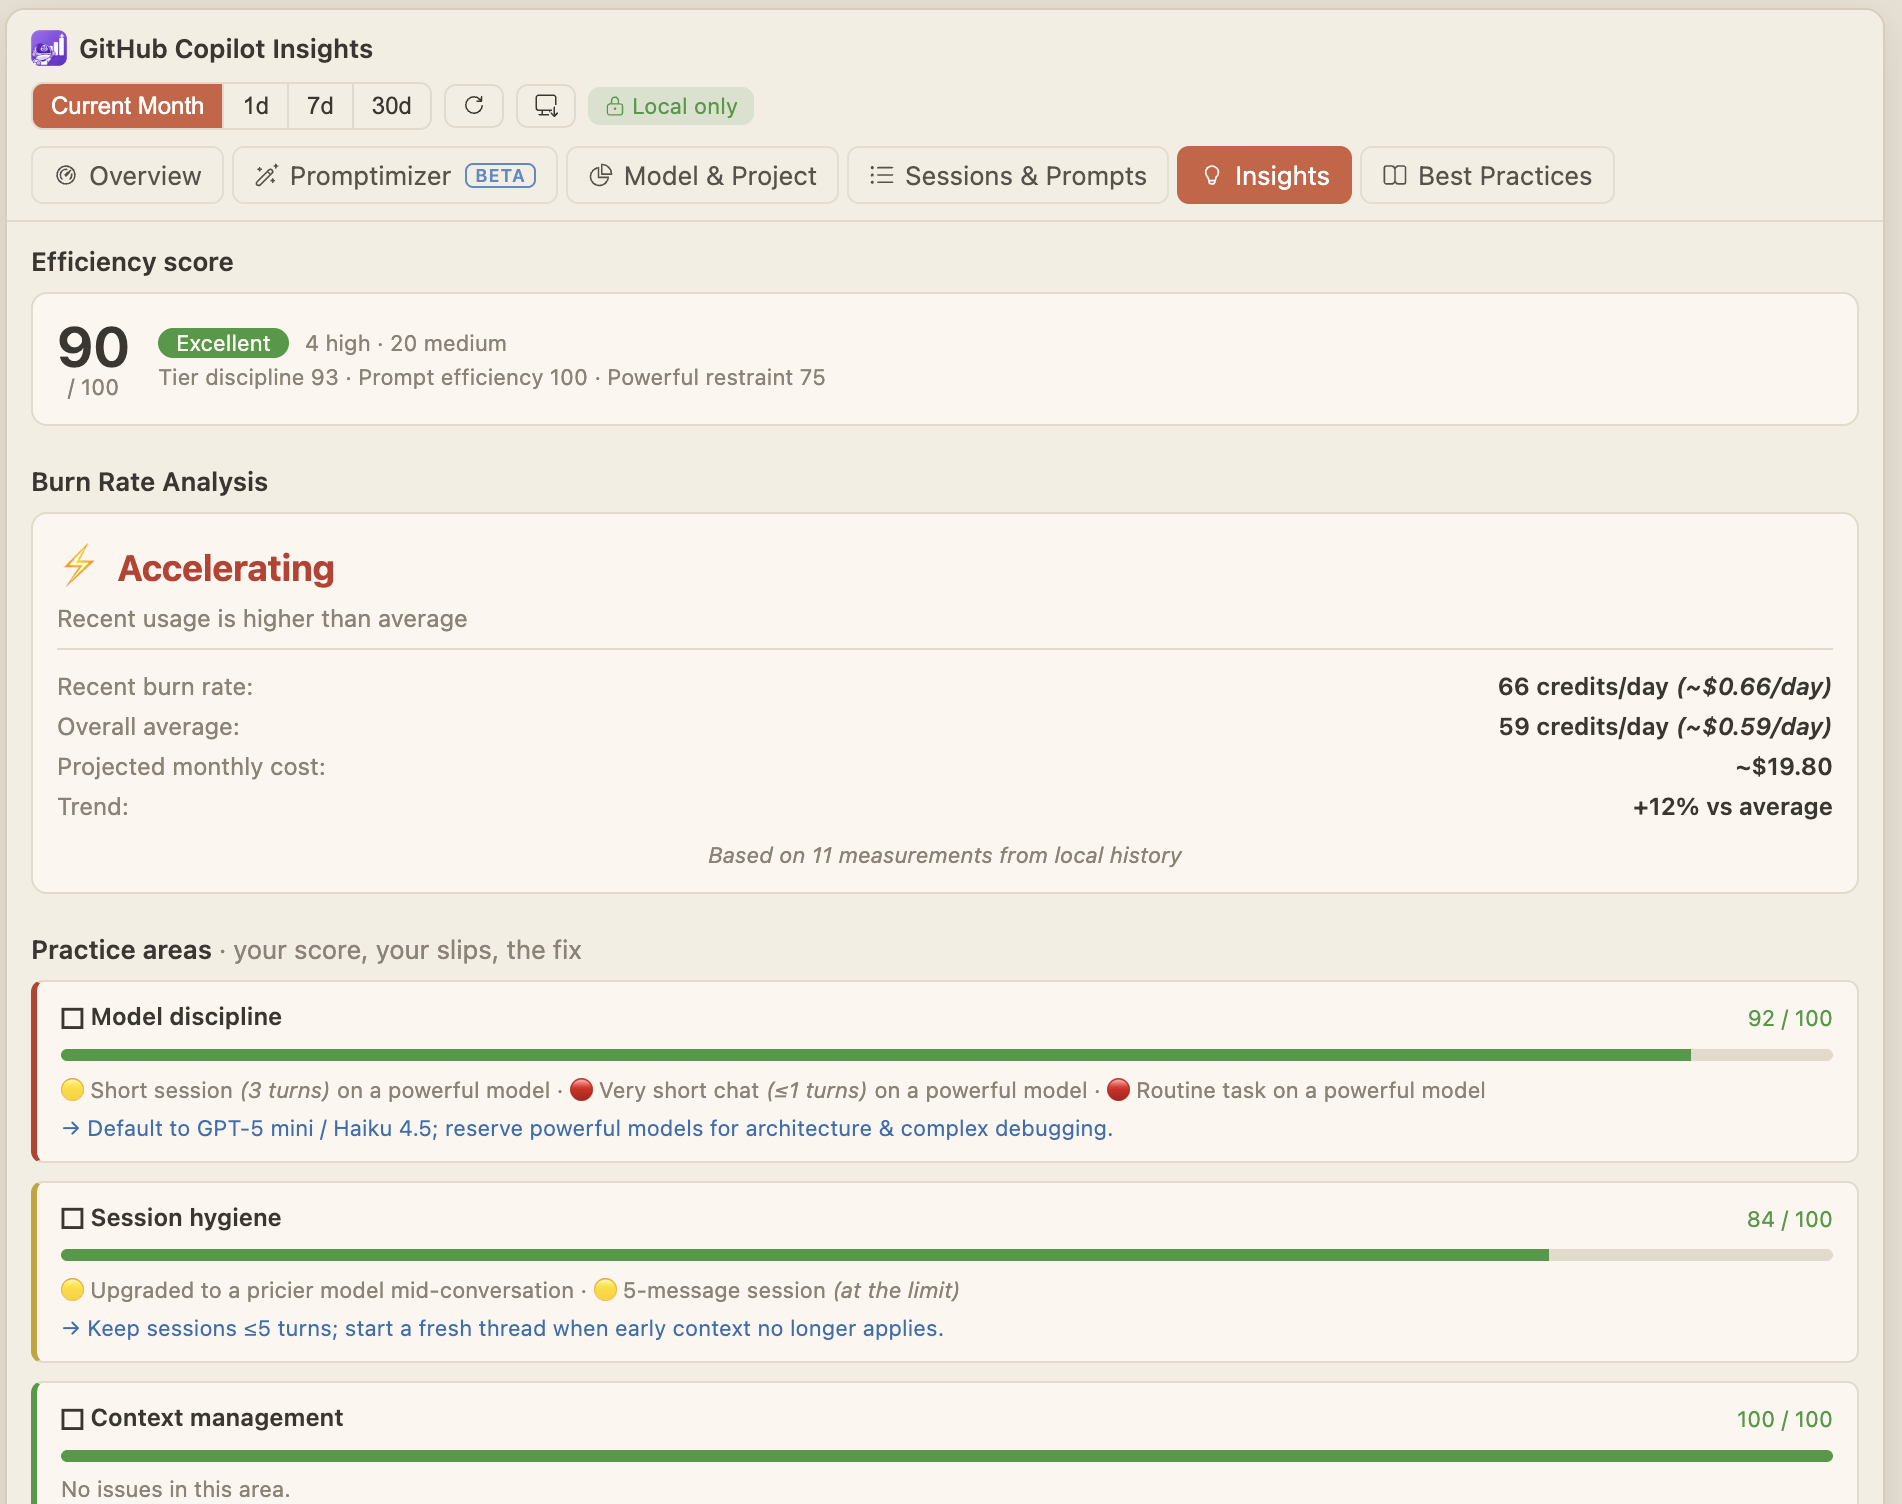Click the Excellent score badge
Image resolution: width=1902 pixels, height=1504 pixels.
(223, 343)
